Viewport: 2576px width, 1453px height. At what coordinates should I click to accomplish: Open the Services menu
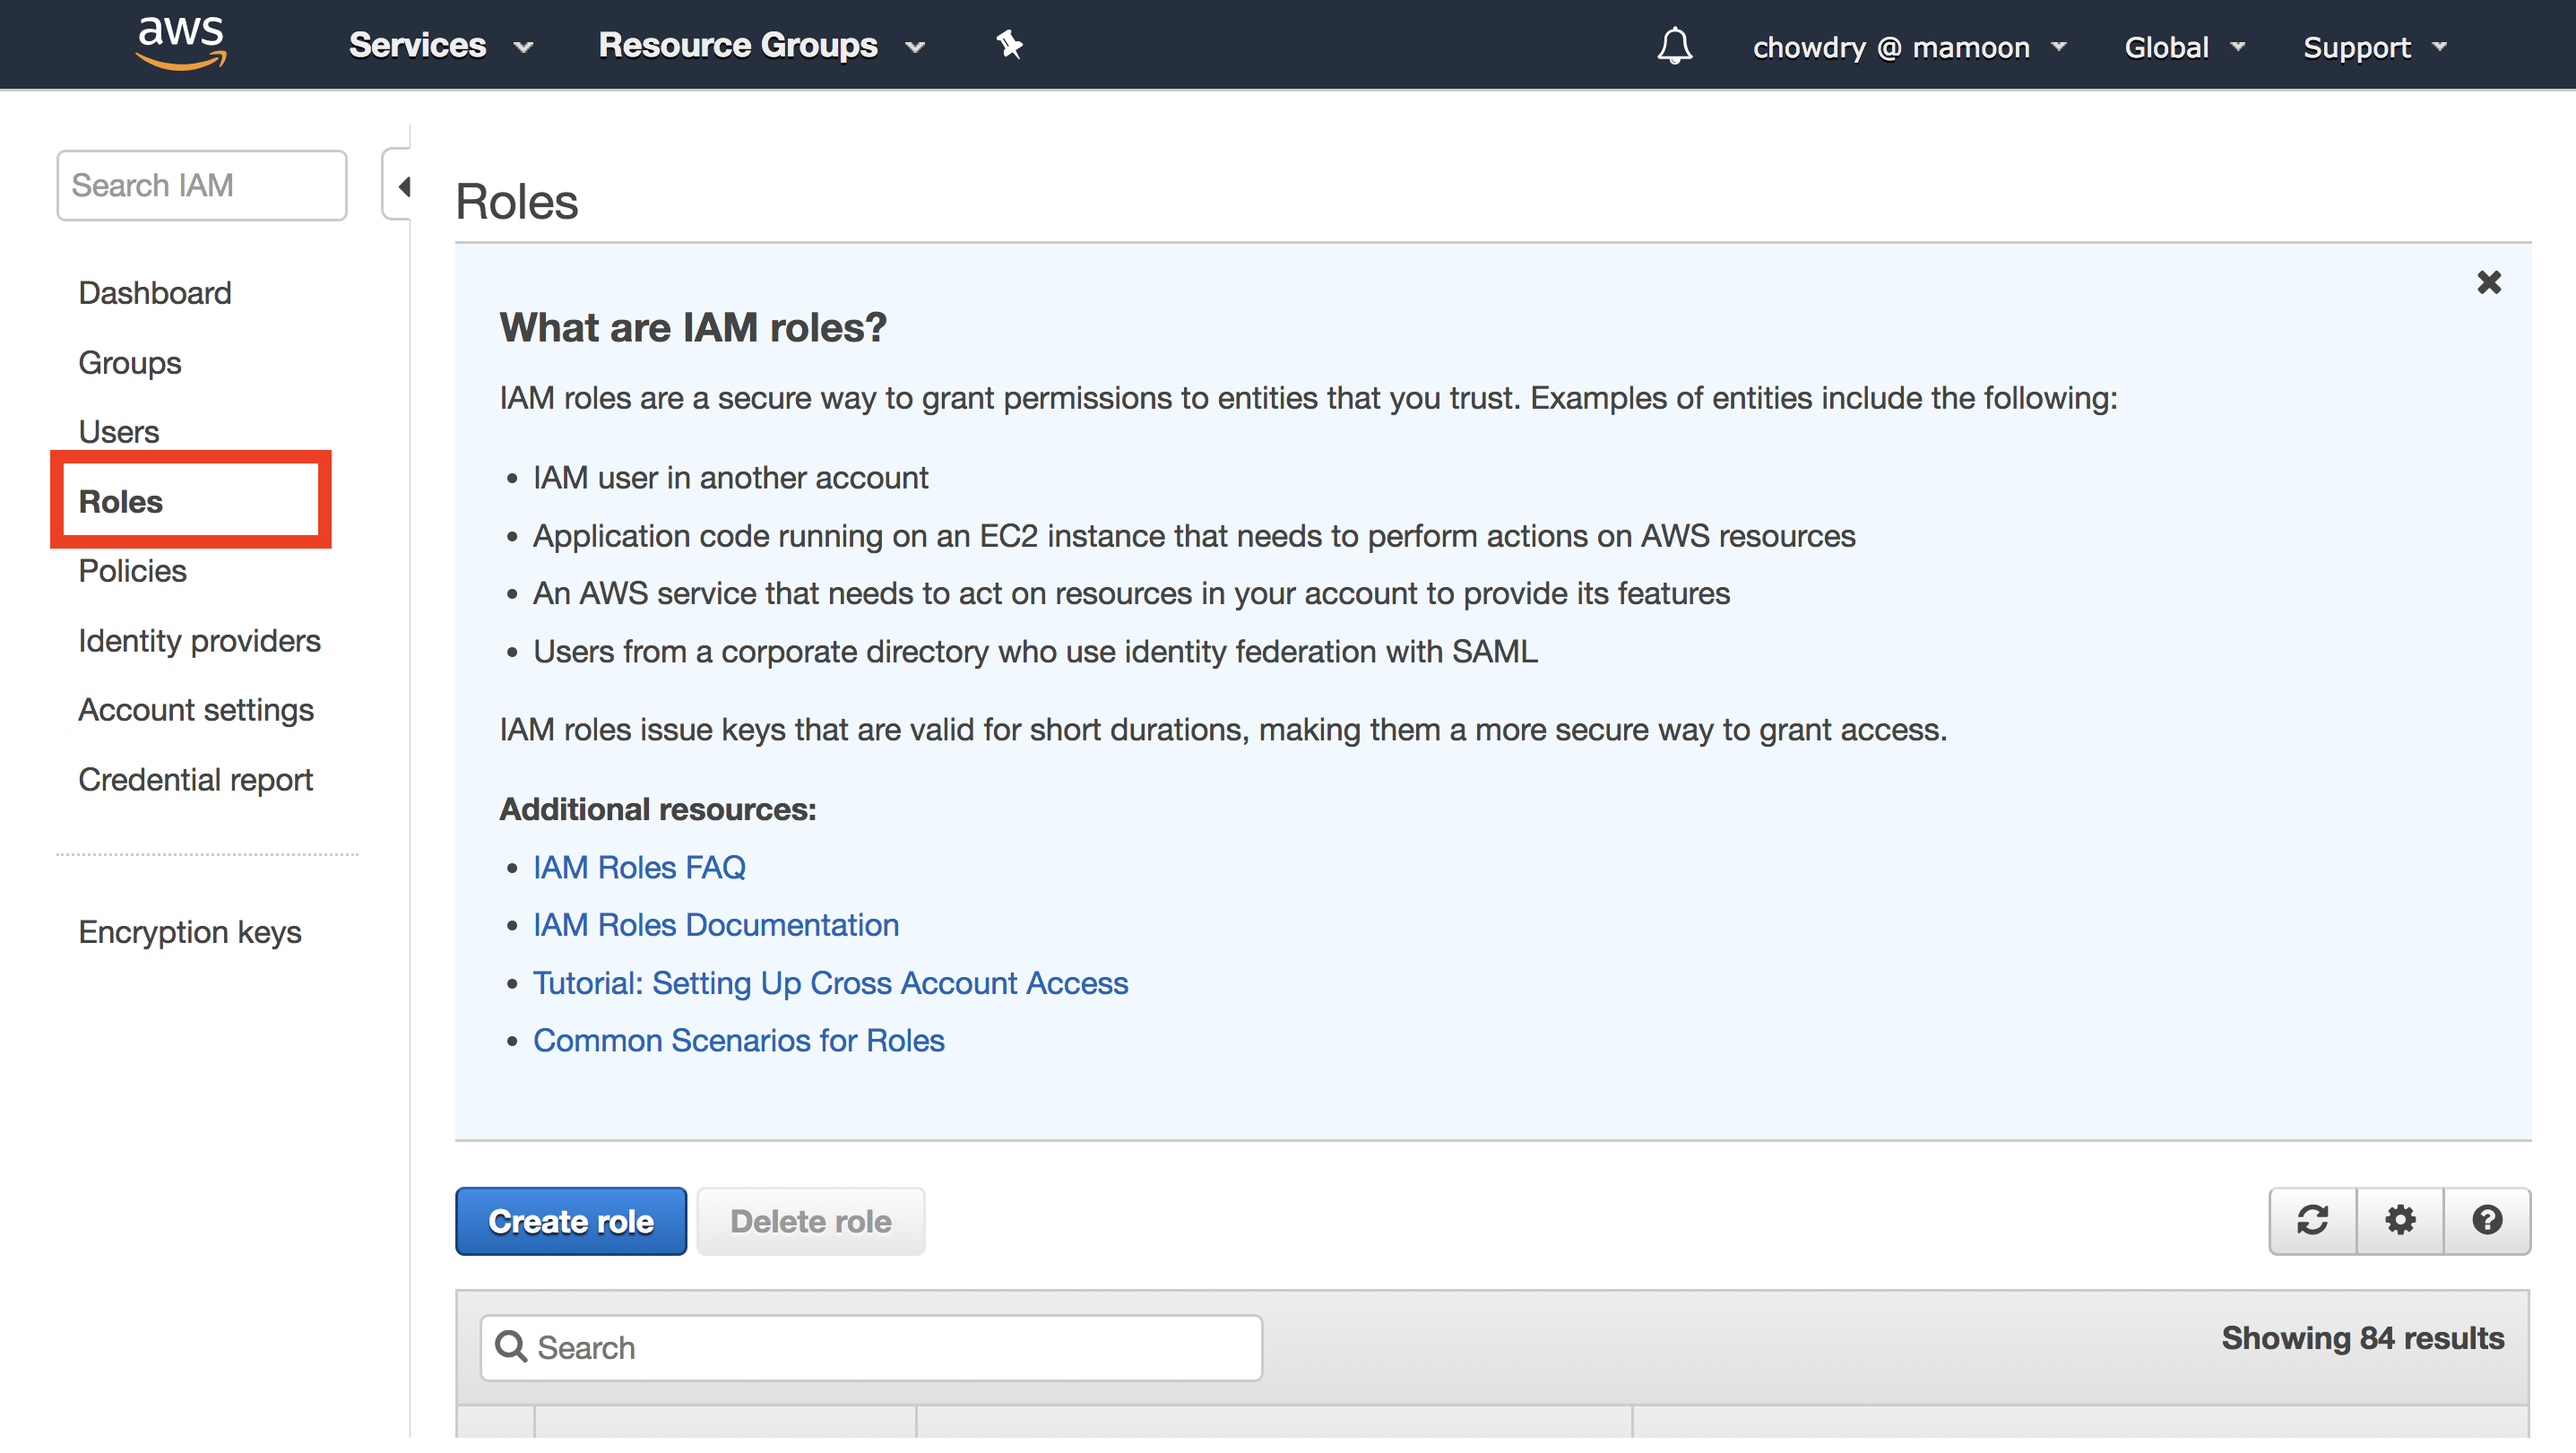pyautogui.click(x=440, y=46)
